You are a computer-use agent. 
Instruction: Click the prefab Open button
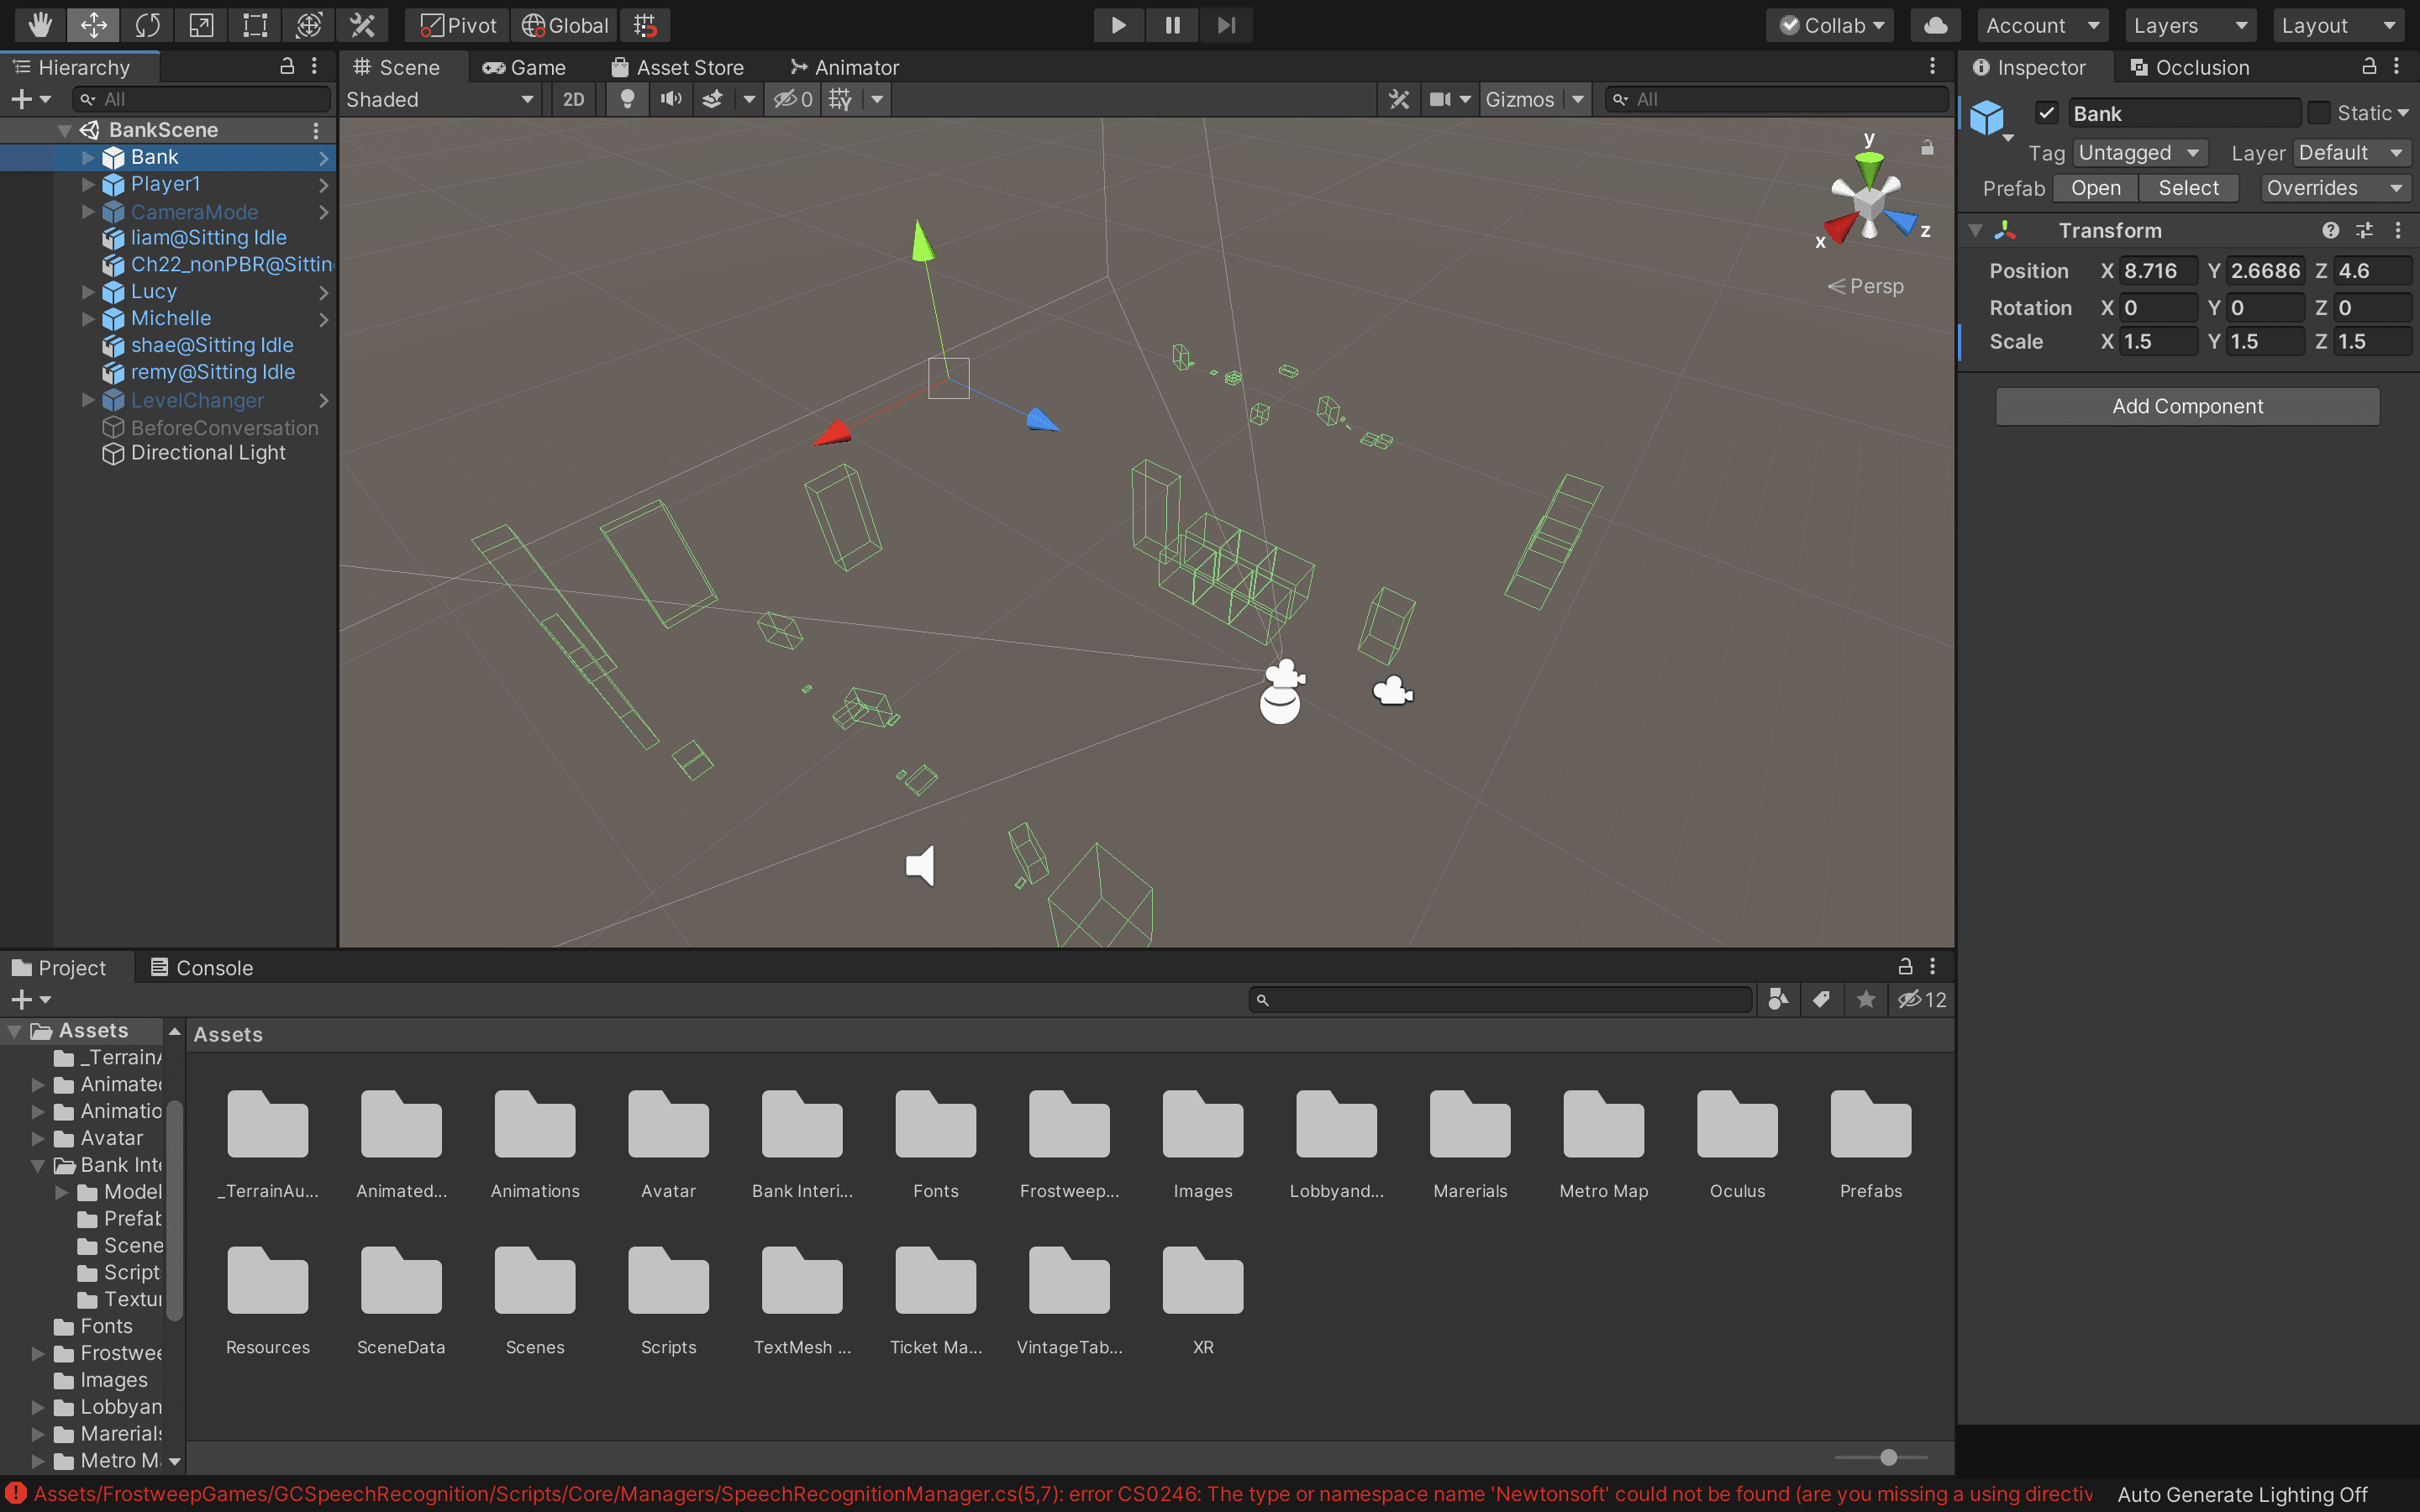2095,188
